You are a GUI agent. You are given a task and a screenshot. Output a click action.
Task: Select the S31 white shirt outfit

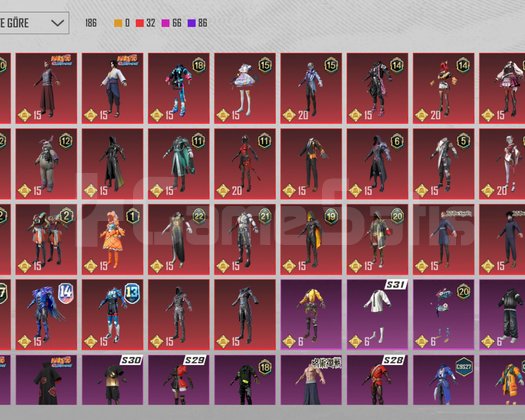pos(377,315)
